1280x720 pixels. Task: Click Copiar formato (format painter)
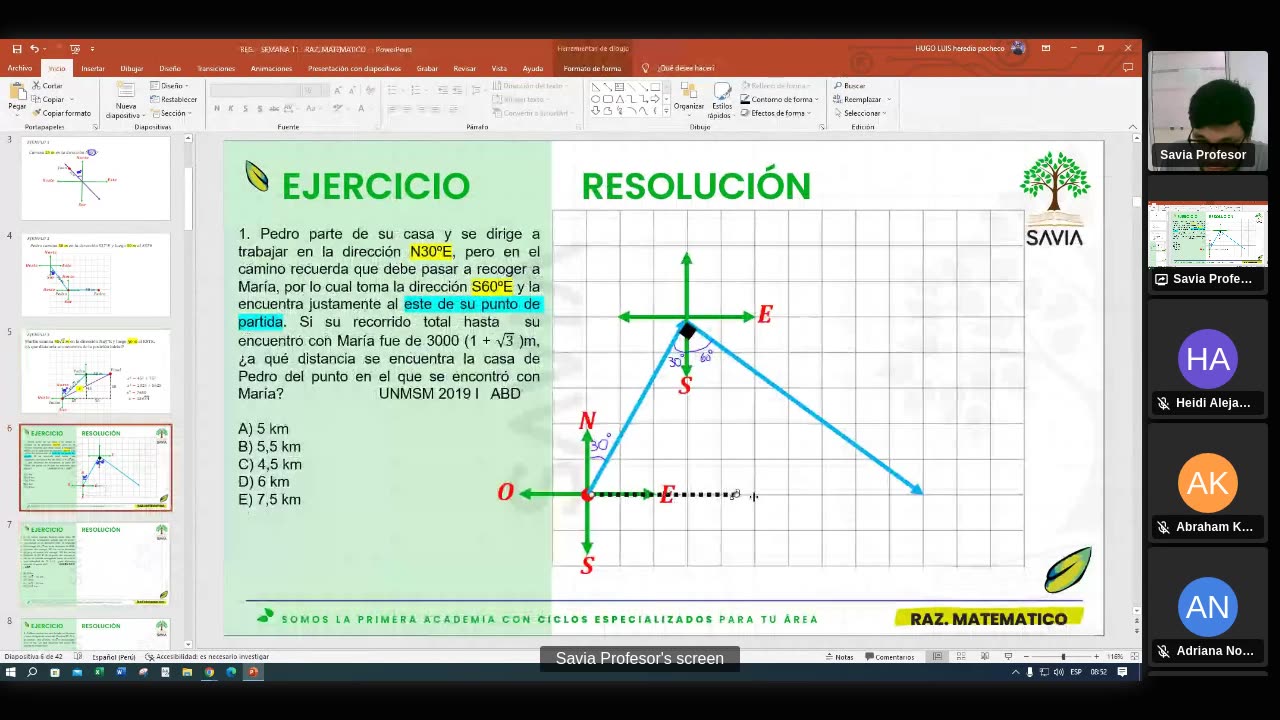(61, 113)
